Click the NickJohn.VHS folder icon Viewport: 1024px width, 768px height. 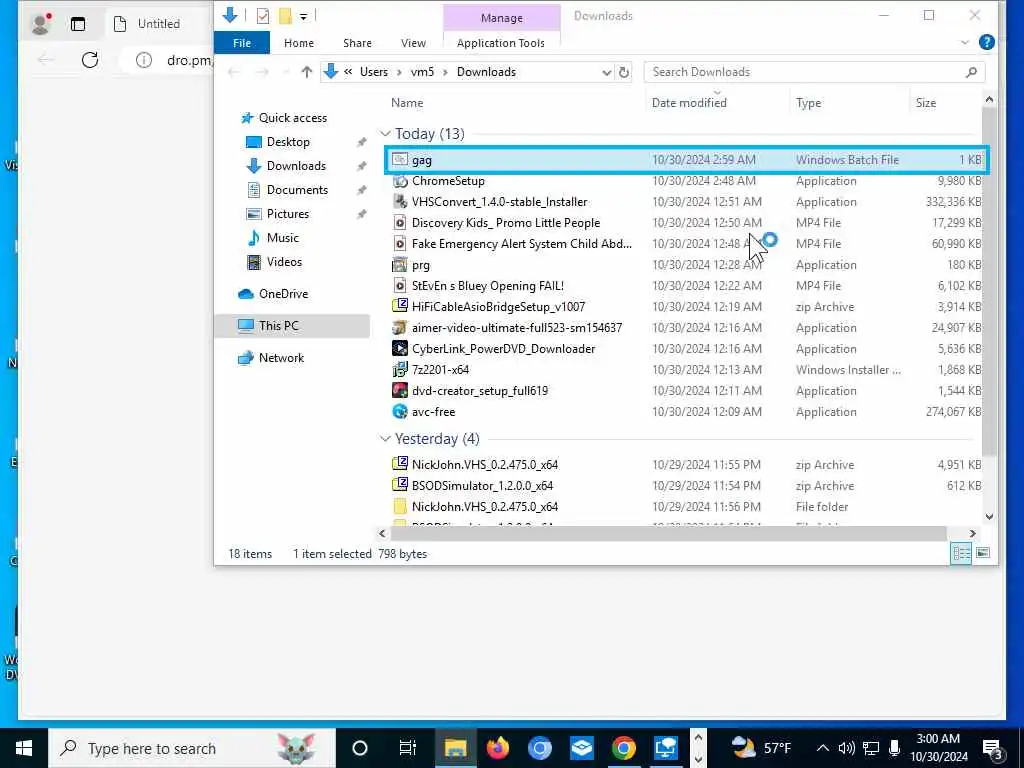pyautogui.click(x=400, y=507)
